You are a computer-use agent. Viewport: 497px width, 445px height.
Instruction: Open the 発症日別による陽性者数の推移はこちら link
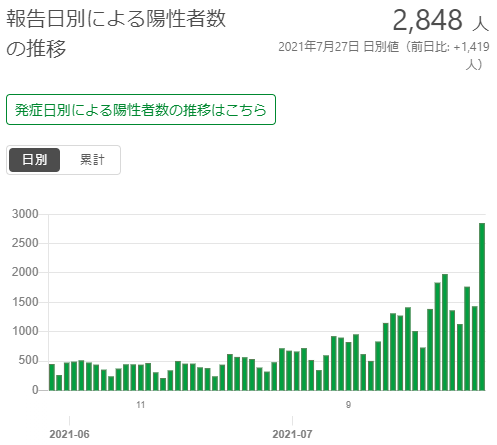tap(141, 110)
